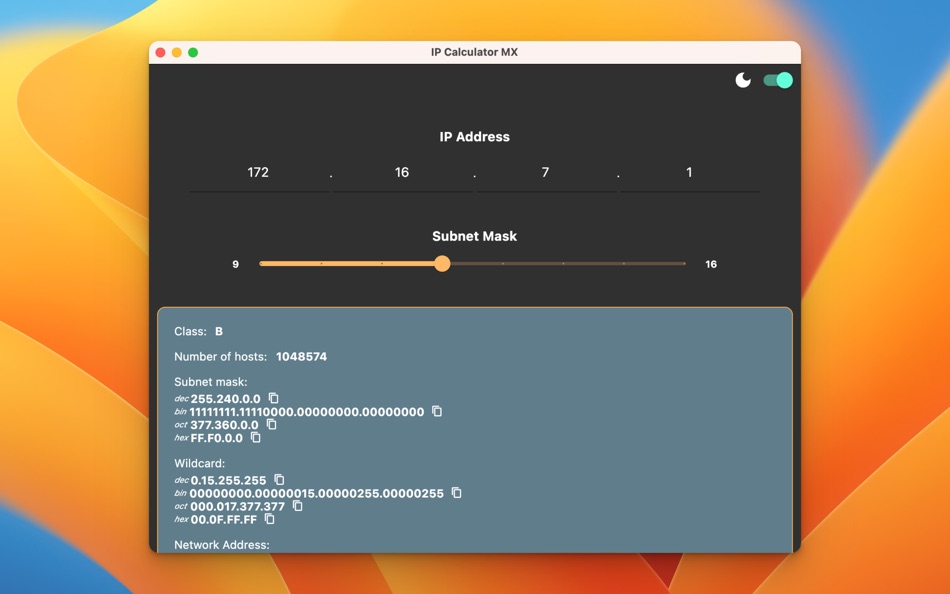Select the class value B
This screenshot has height=594, width=950.
pyautogui.click(x=219, y=332)
